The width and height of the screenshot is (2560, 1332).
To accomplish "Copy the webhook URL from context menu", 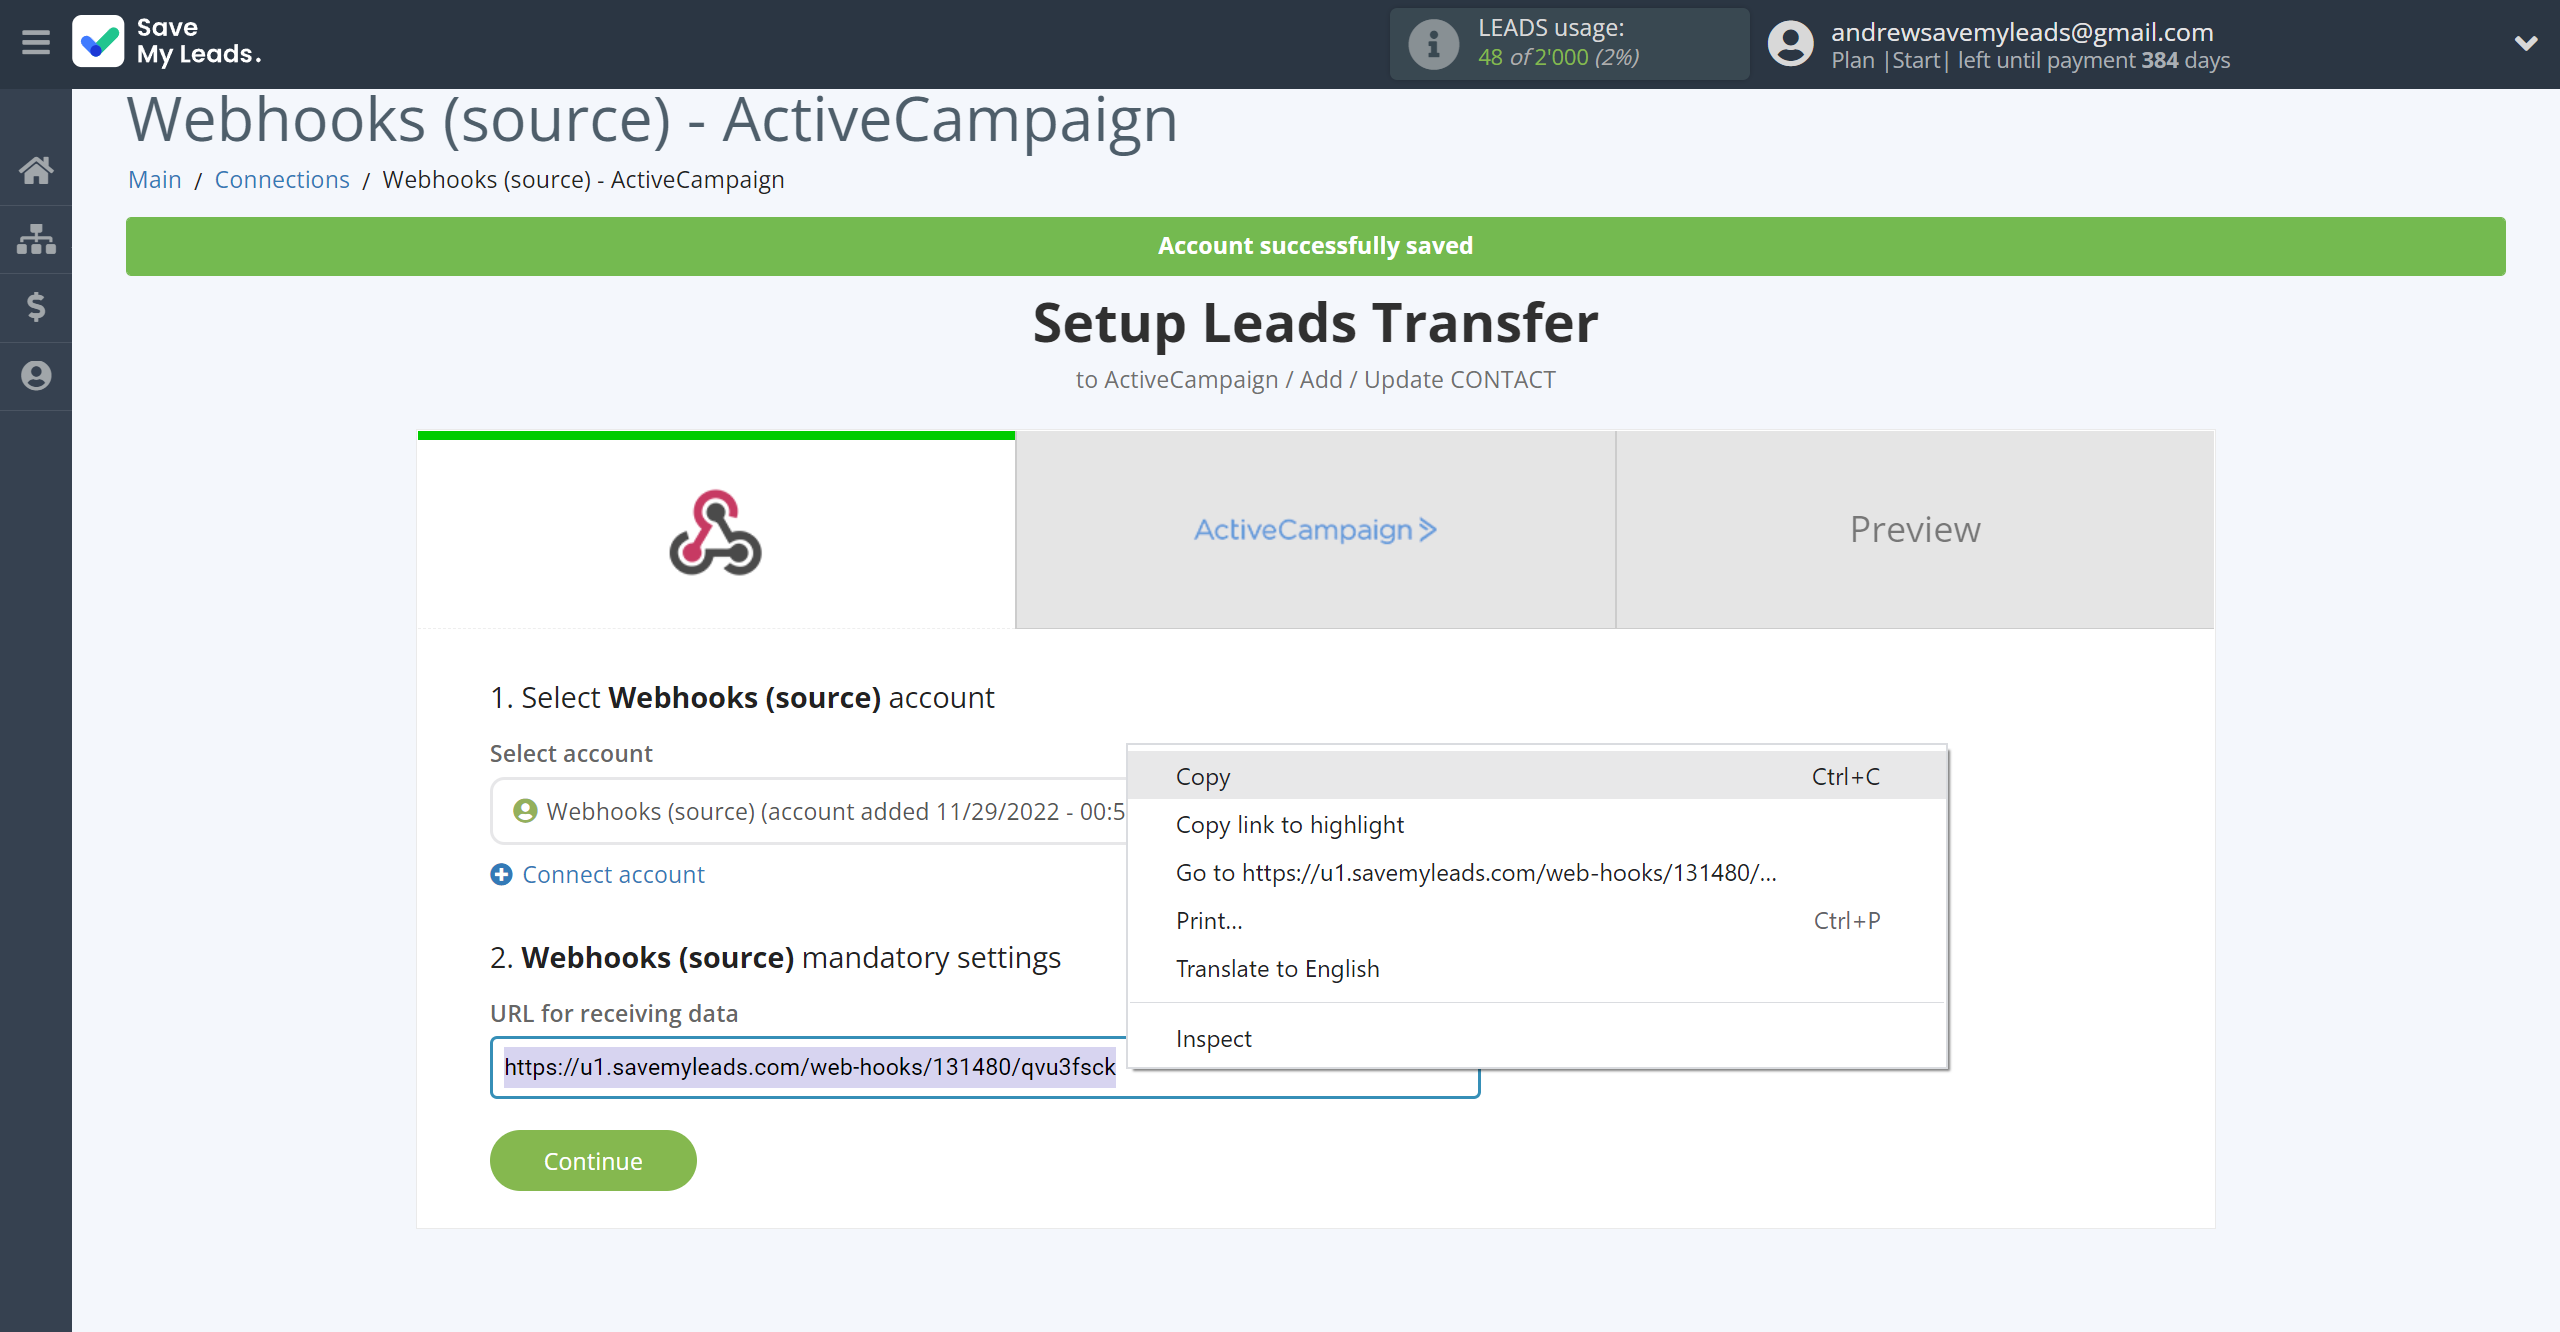I will pos(1204,775).
